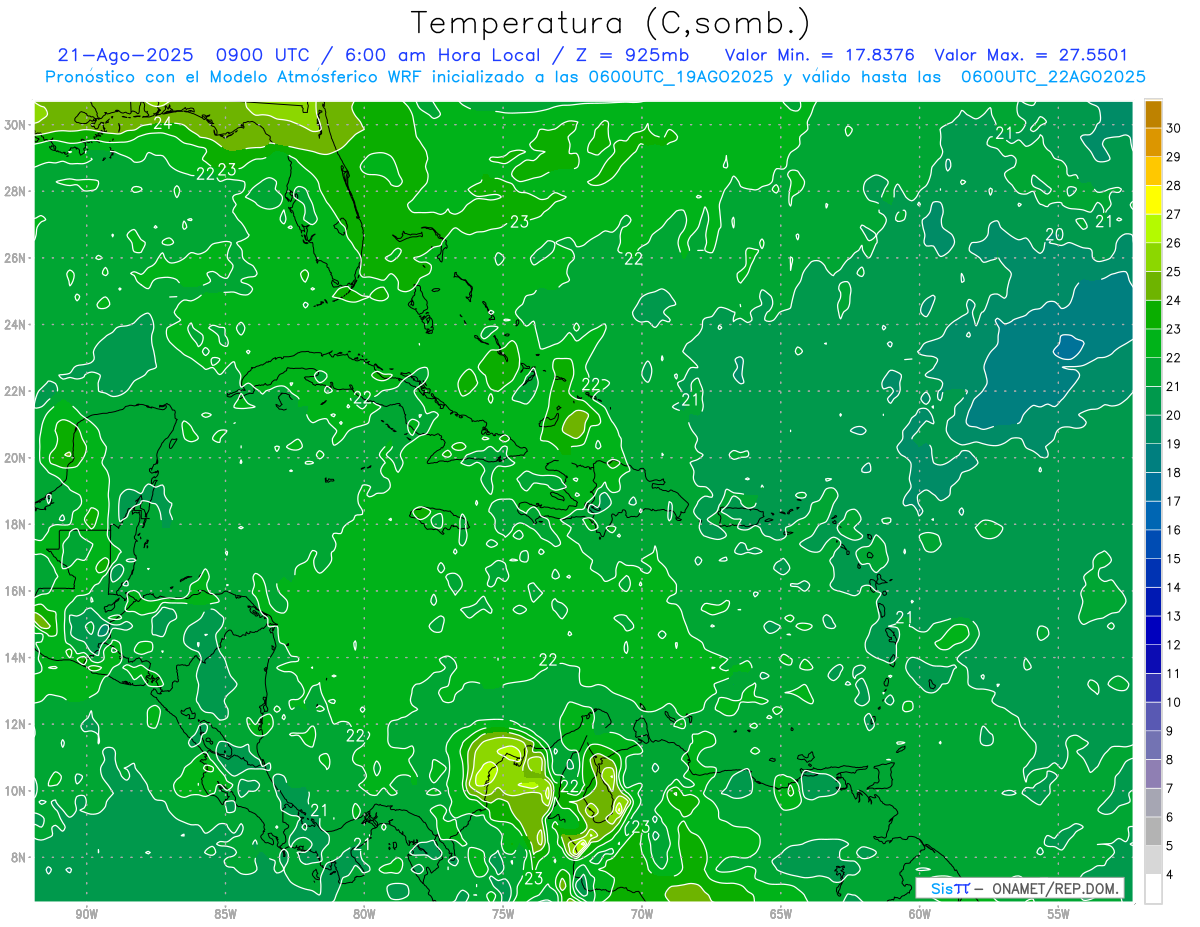
Task: Click legend label "15" on the color scale
Action: click(x=1174, y=559)
